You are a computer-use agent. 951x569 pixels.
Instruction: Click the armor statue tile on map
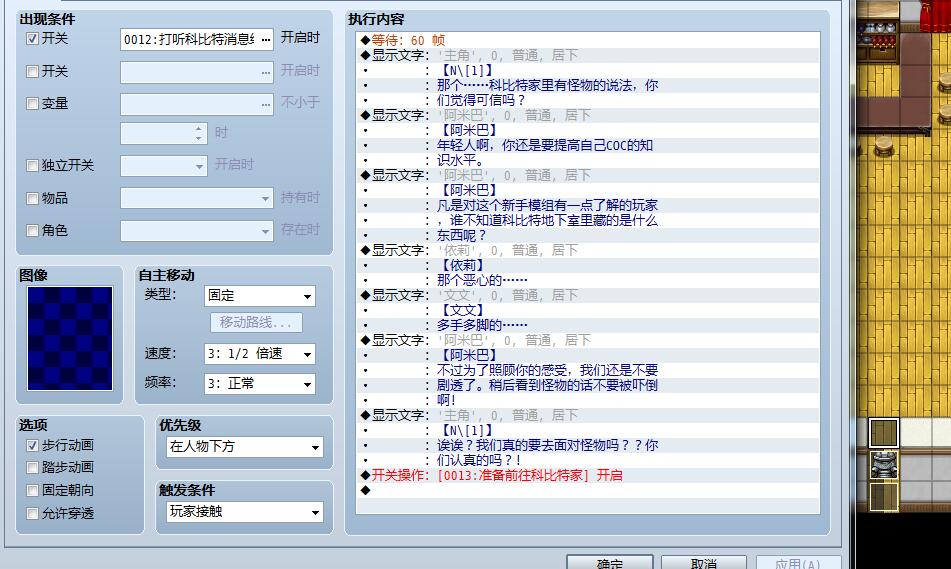click(x=884, y=465)
